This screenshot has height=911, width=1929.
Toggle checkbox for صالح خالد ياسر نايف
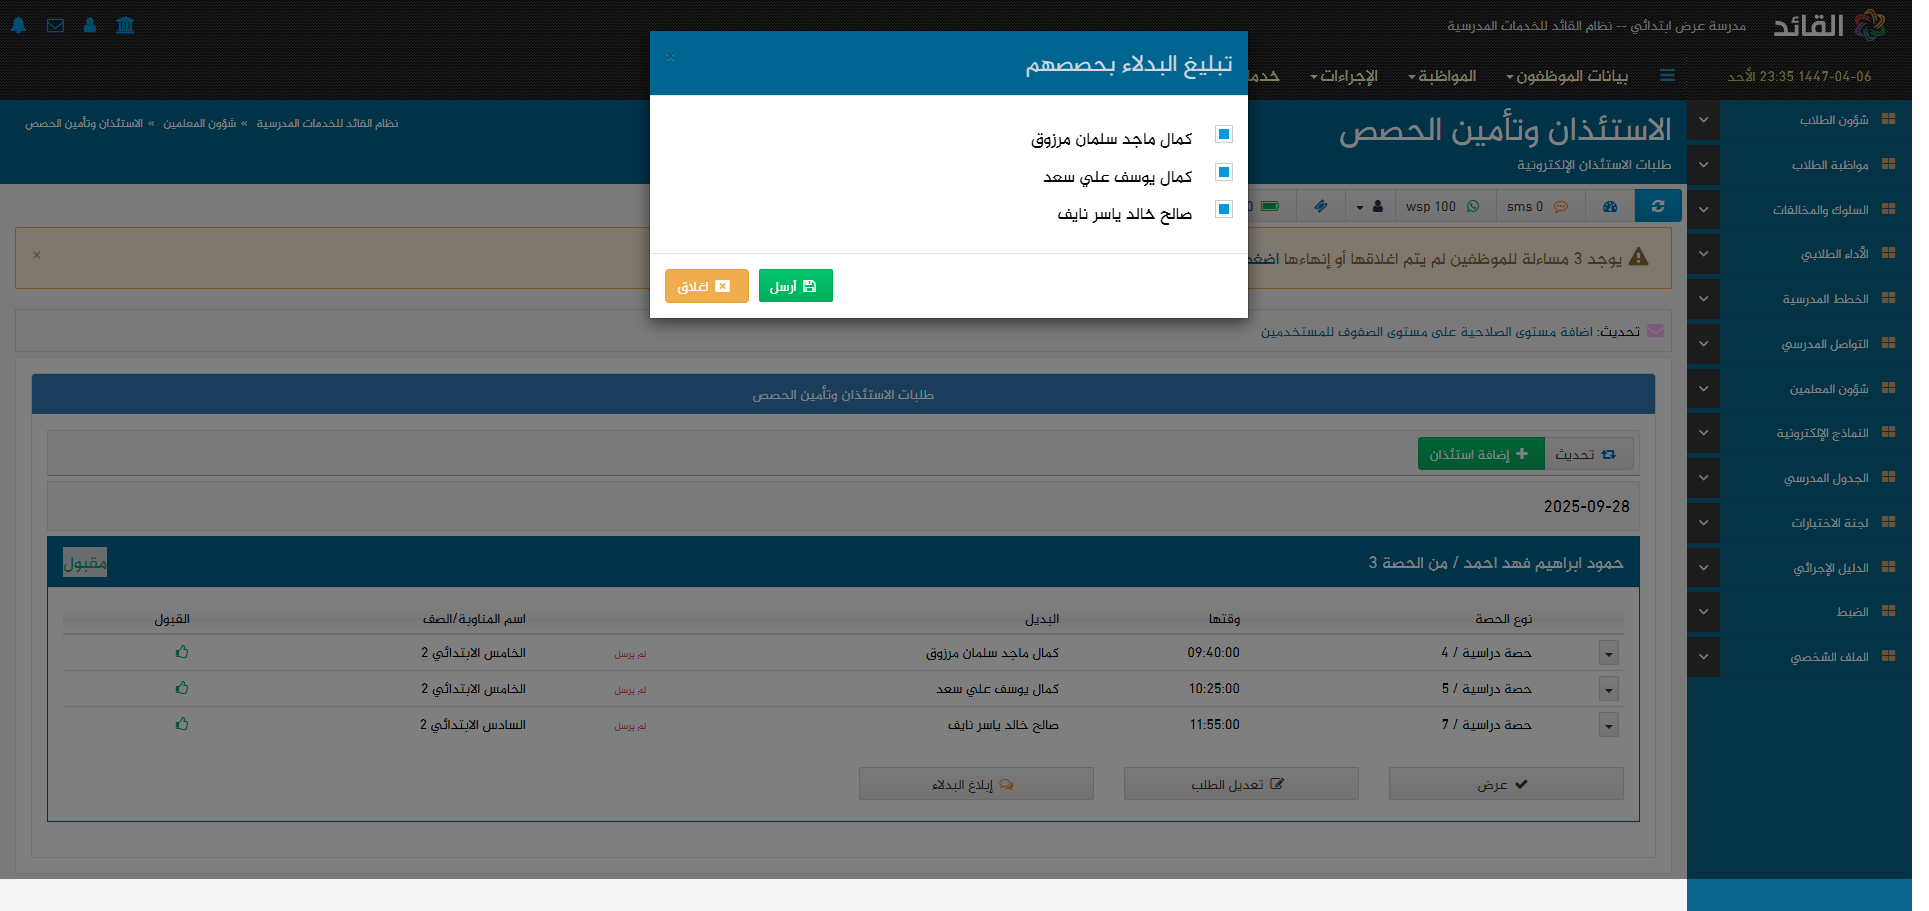(1223, 209)
